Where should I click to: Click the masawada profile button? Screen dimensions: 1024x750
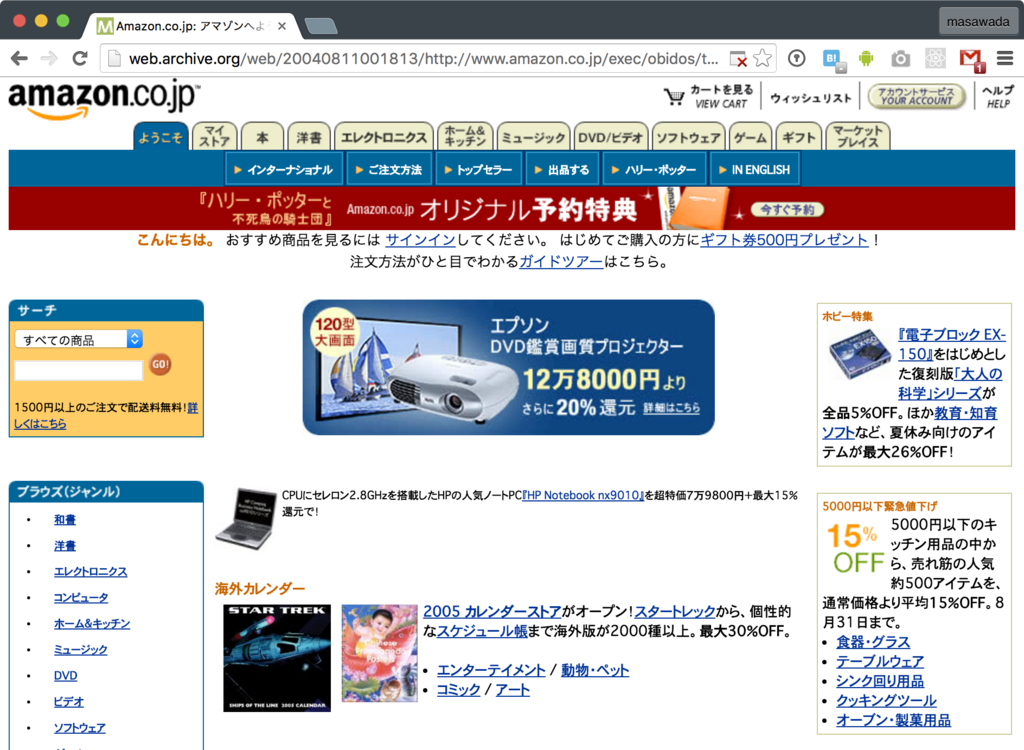pos(978,22)
